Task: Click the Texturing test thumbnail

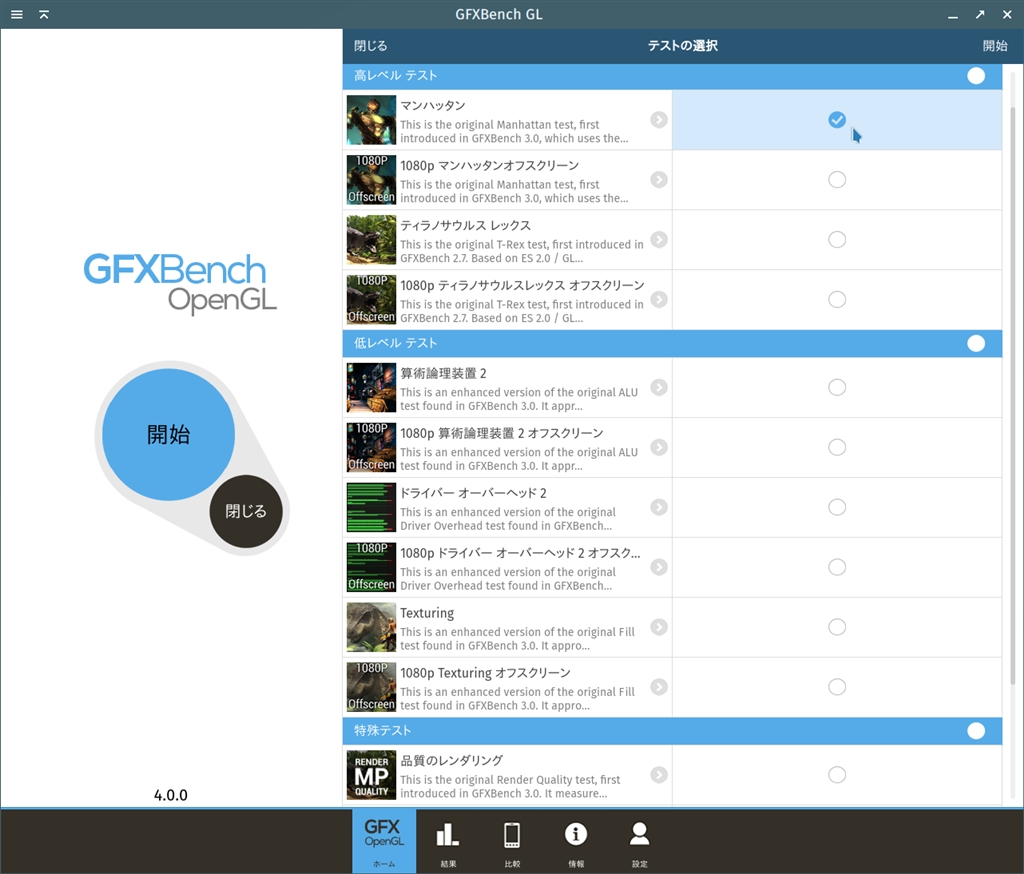Action: (371, 627)
